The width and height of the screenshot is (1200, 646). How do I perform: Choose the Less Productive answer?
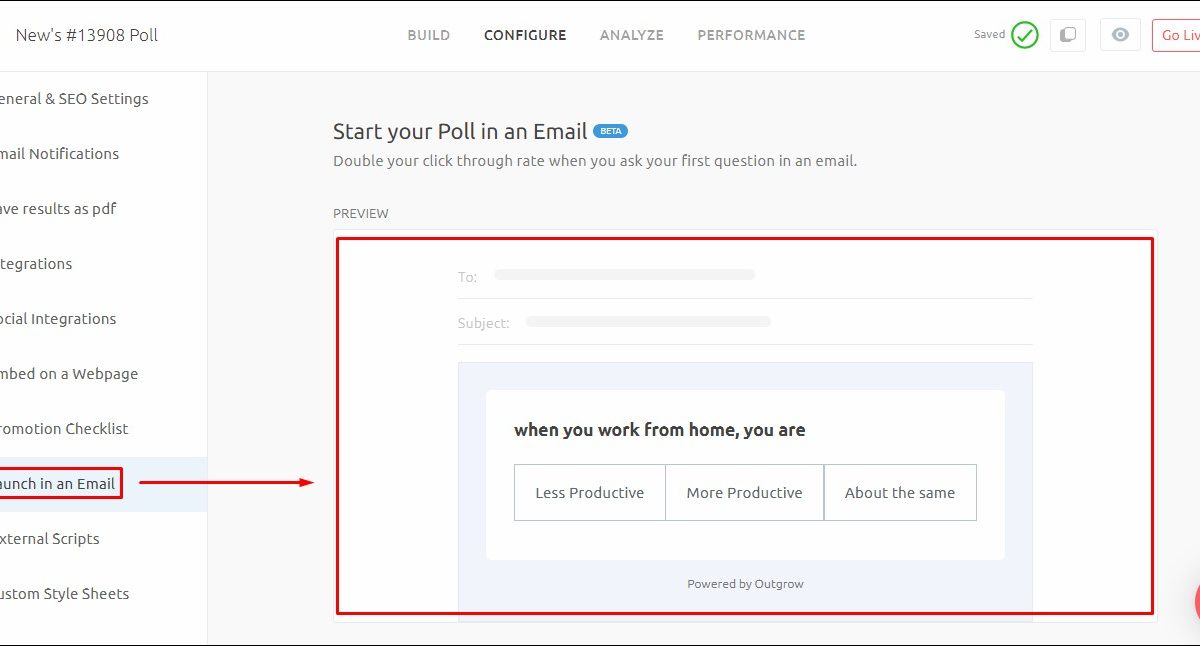(x=589, y=492)
